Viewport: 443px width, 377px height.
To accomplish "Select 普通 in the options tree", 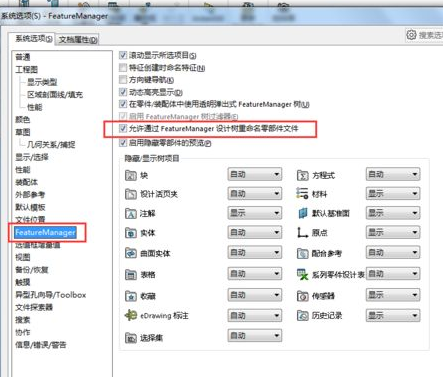I will [23, 57].
